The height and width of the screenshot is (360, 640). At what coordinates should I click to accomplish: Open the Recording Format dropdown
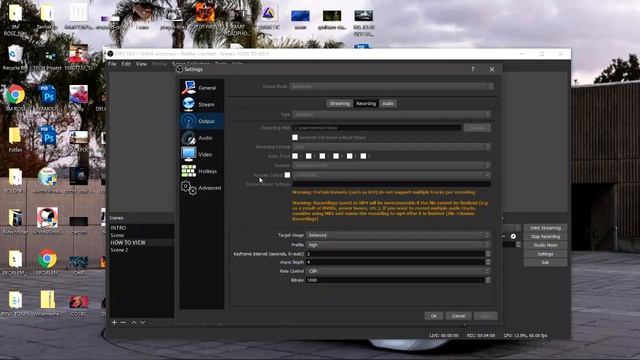coord(391,147)
